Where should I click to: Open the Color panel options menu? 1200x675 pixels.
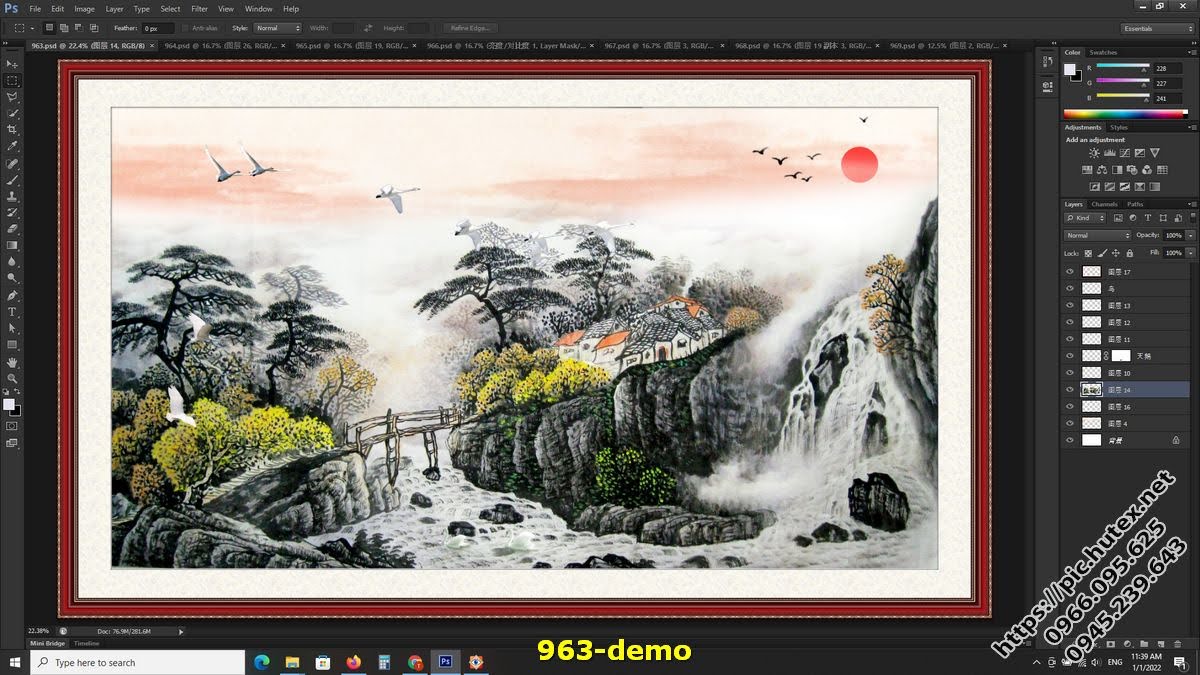(1192, 52)
